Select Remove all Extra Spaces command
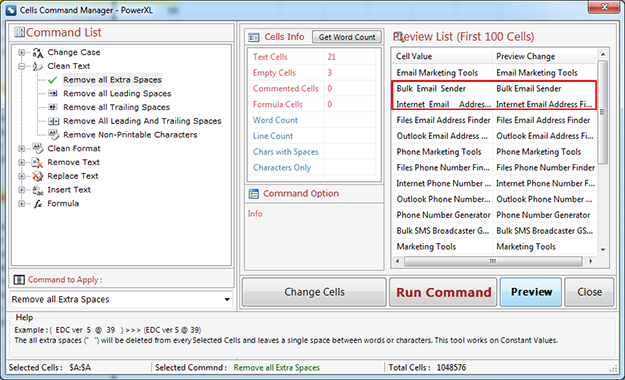Viewport: 625px width, 380px height. (112, 80)
